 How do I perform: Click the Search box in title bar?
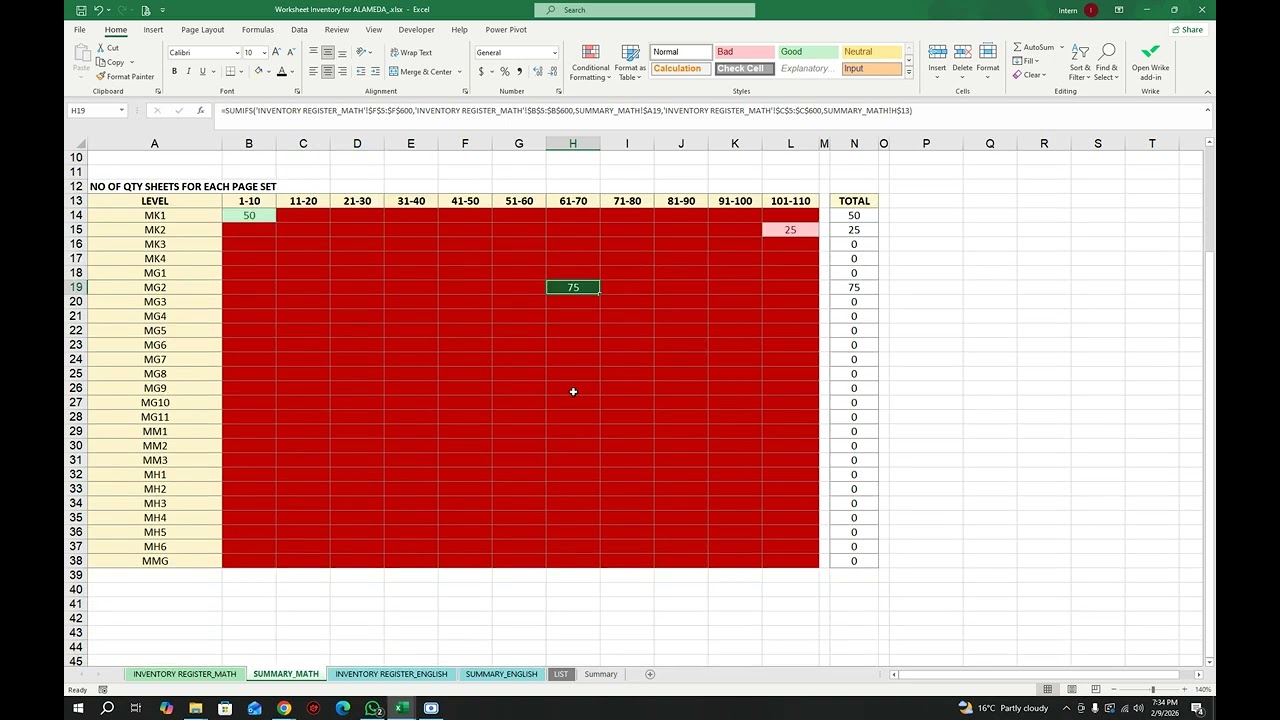(x=645, y=10)
